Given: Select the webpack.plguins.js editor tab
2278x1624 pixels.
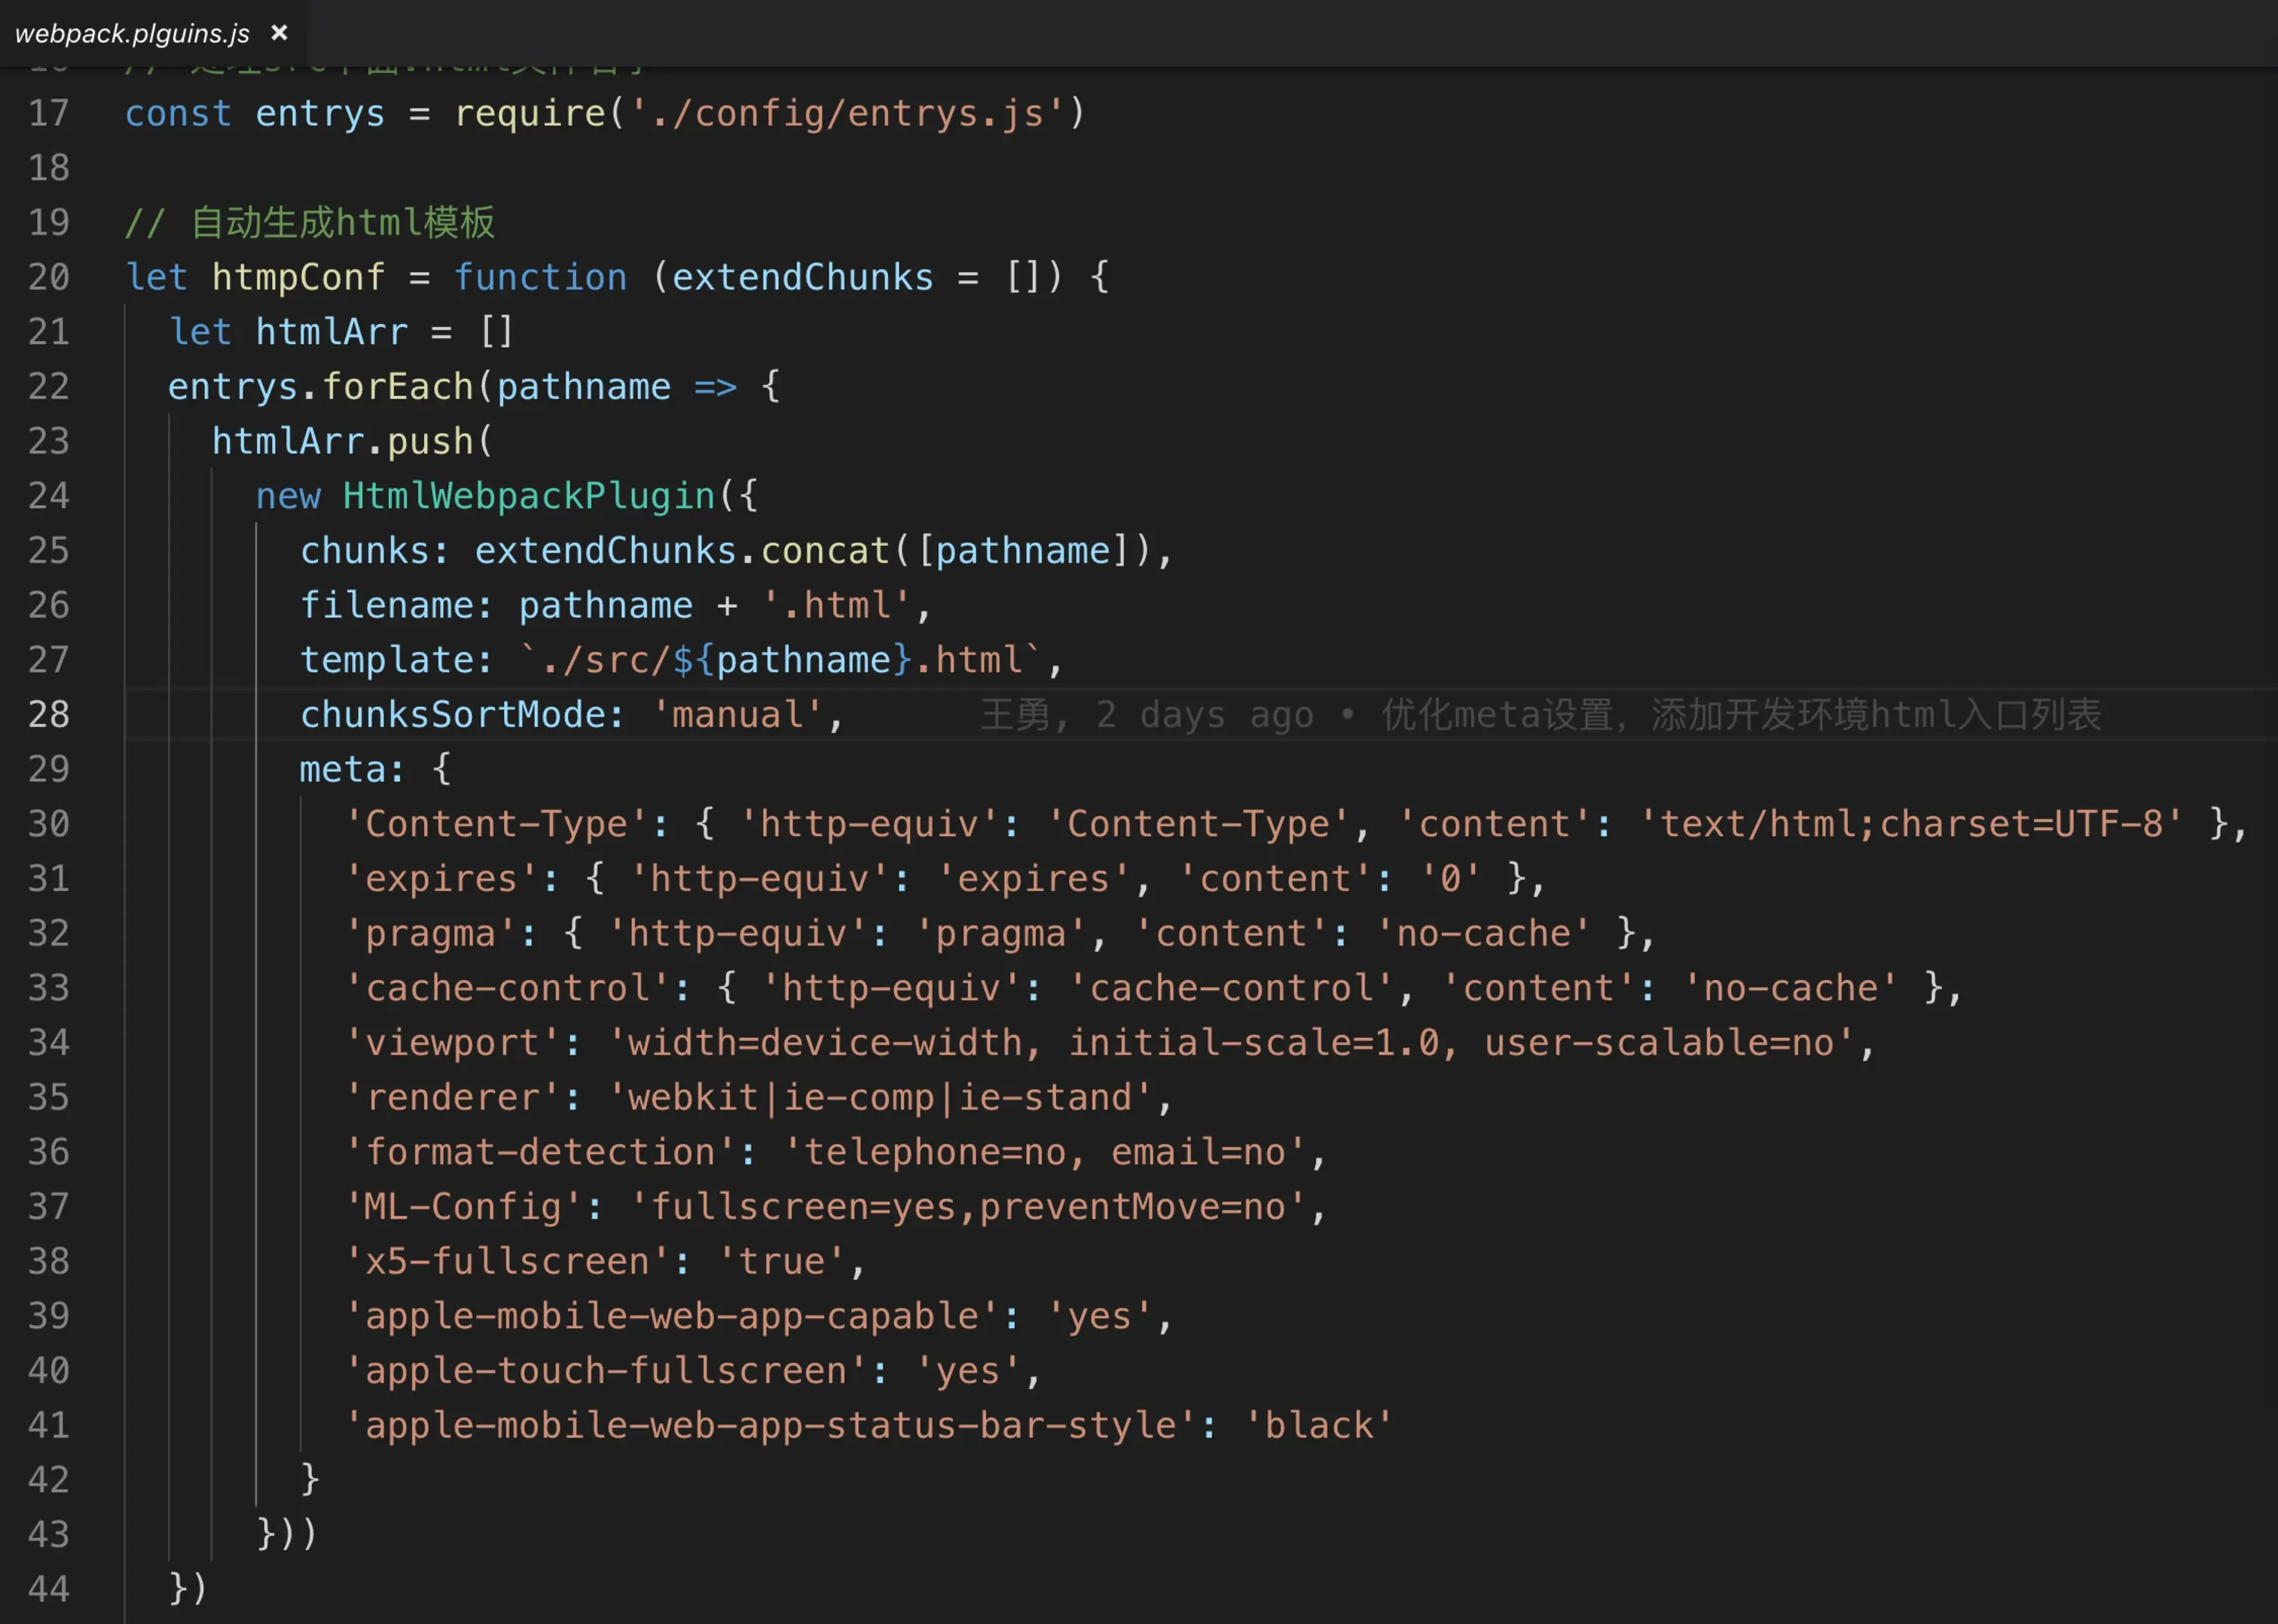Looking at the screenshot, I should pos(132,34).
